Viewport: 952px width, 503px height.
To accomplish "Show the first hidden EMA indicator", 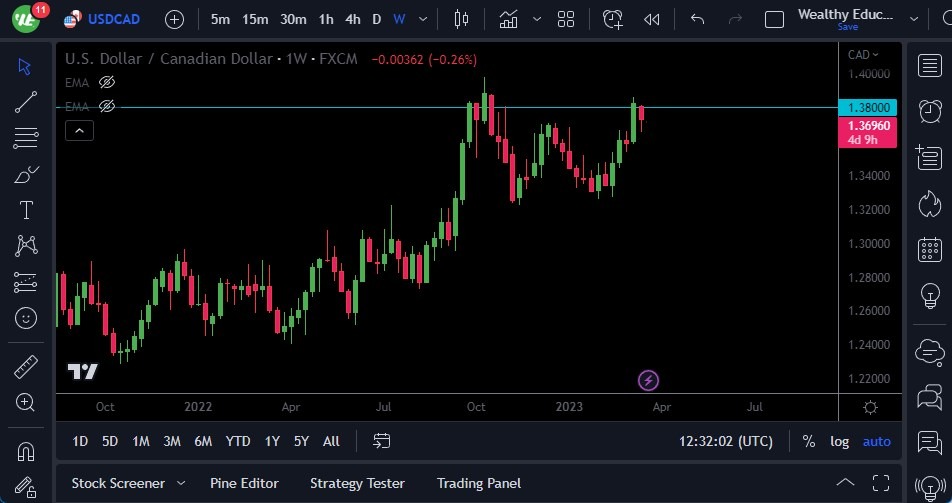I will click(x=107, y=82).
